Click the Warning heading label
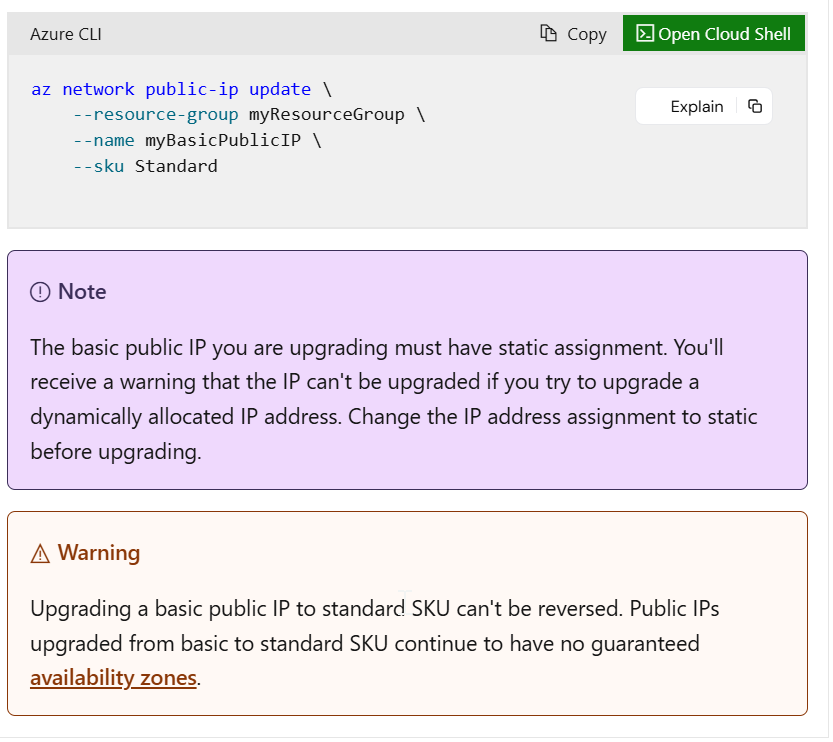 point(99,552)
